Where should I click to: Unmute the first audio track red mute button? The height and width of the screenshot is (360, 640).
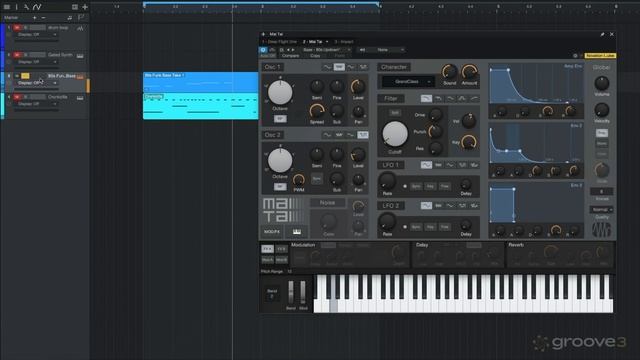click(x=17, y=28)
